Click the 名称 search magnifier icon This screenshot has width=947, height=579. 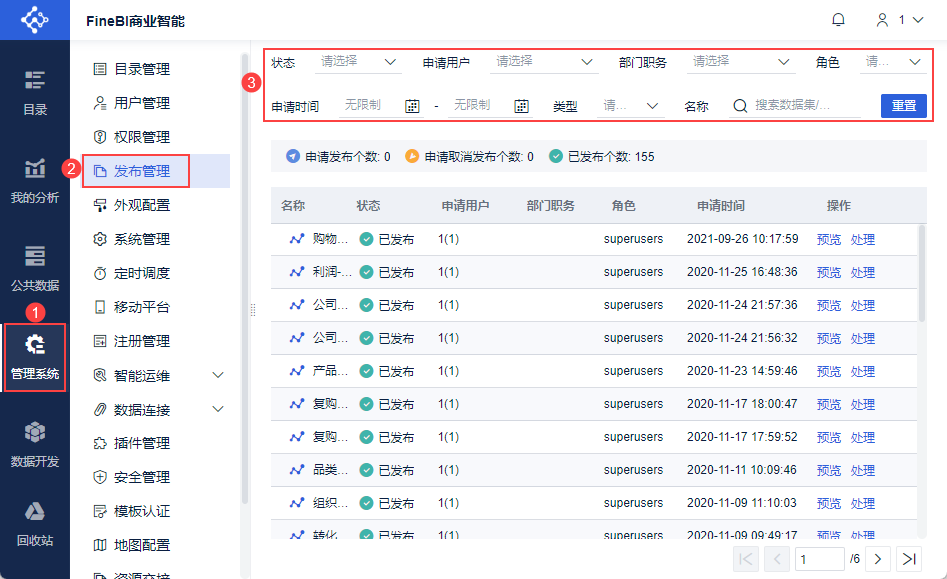click(740, 106)
